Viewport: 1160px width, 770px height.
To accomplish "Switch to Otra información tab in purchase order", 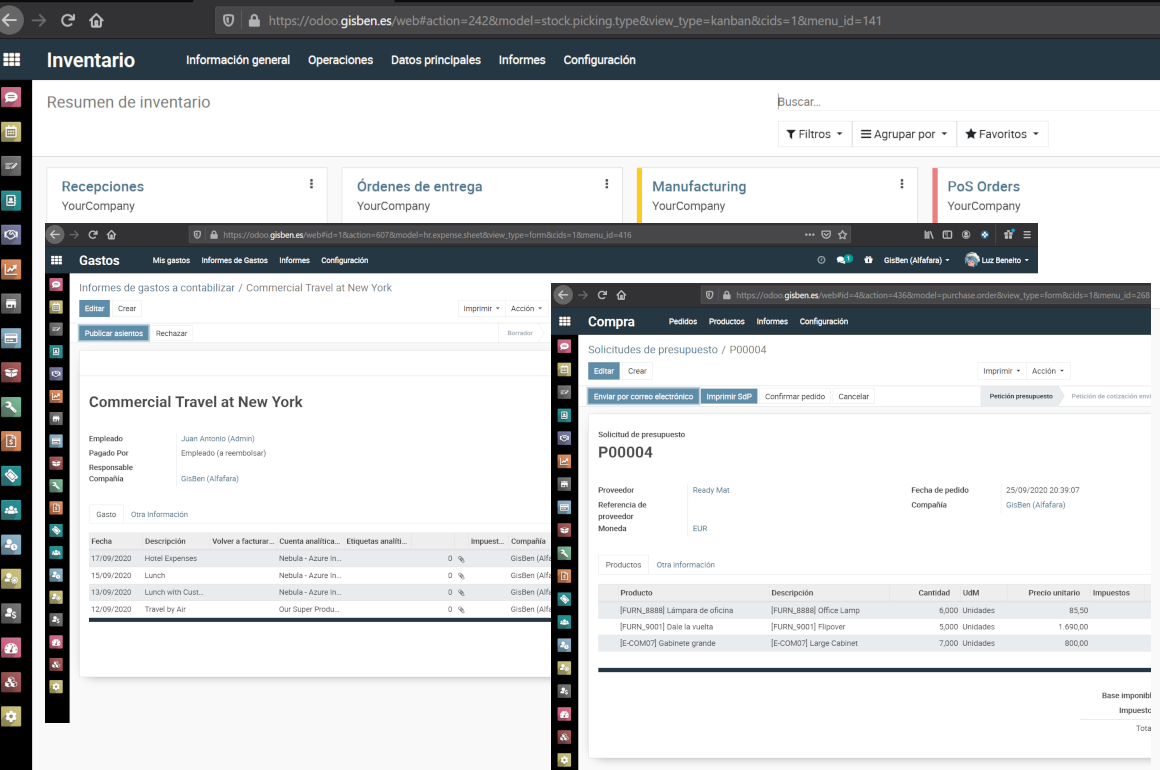I will [x=685, y=565].
